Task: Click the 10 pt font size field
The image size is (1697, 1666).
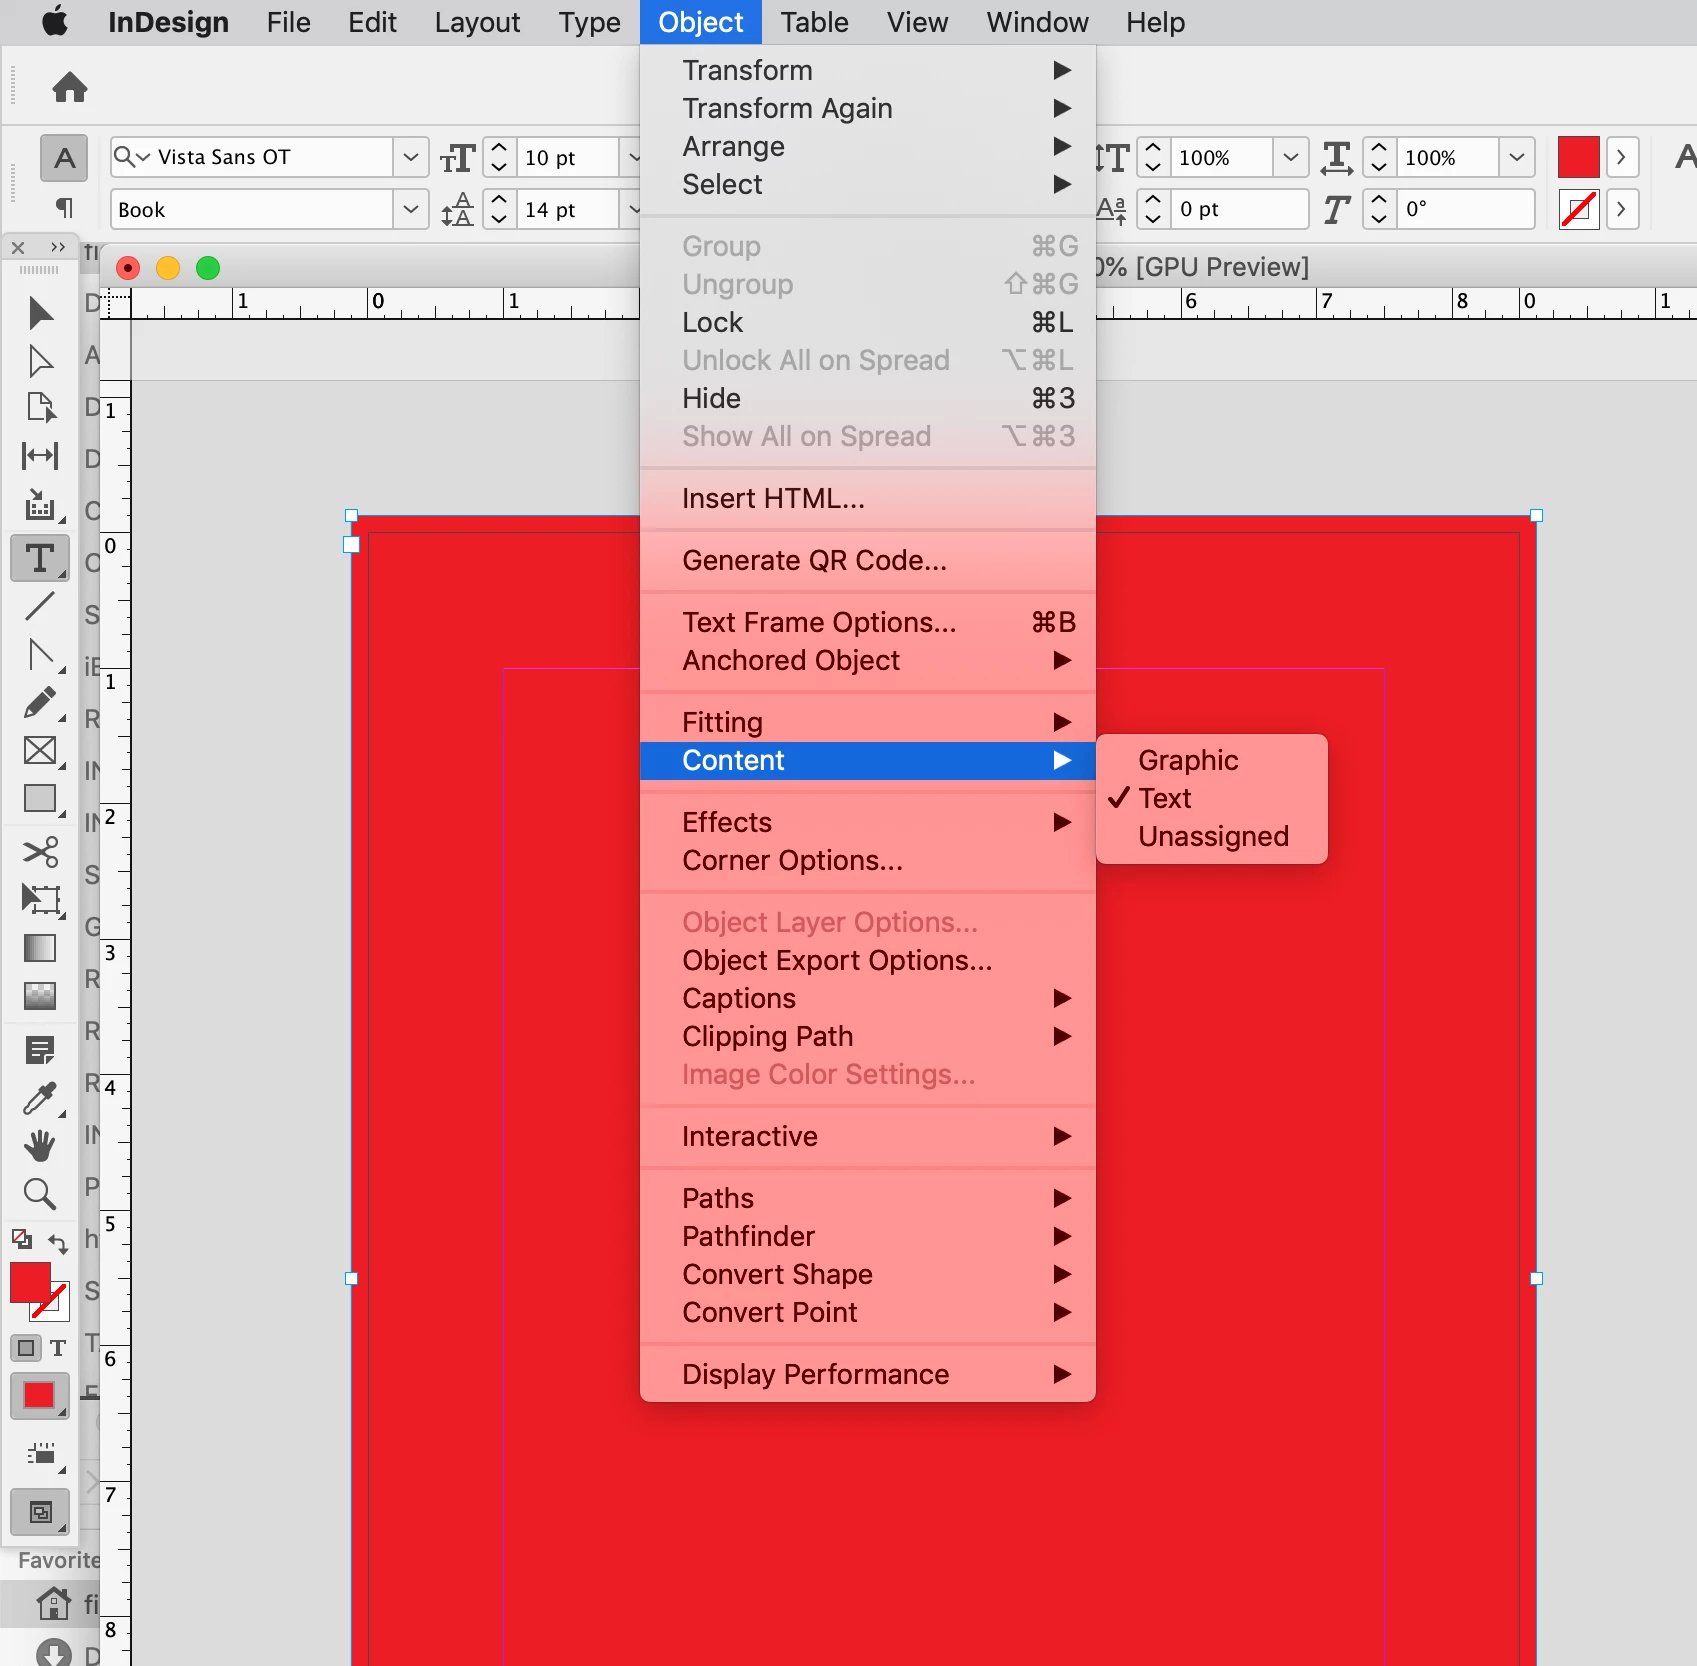Action: click(x=567, y=157)
